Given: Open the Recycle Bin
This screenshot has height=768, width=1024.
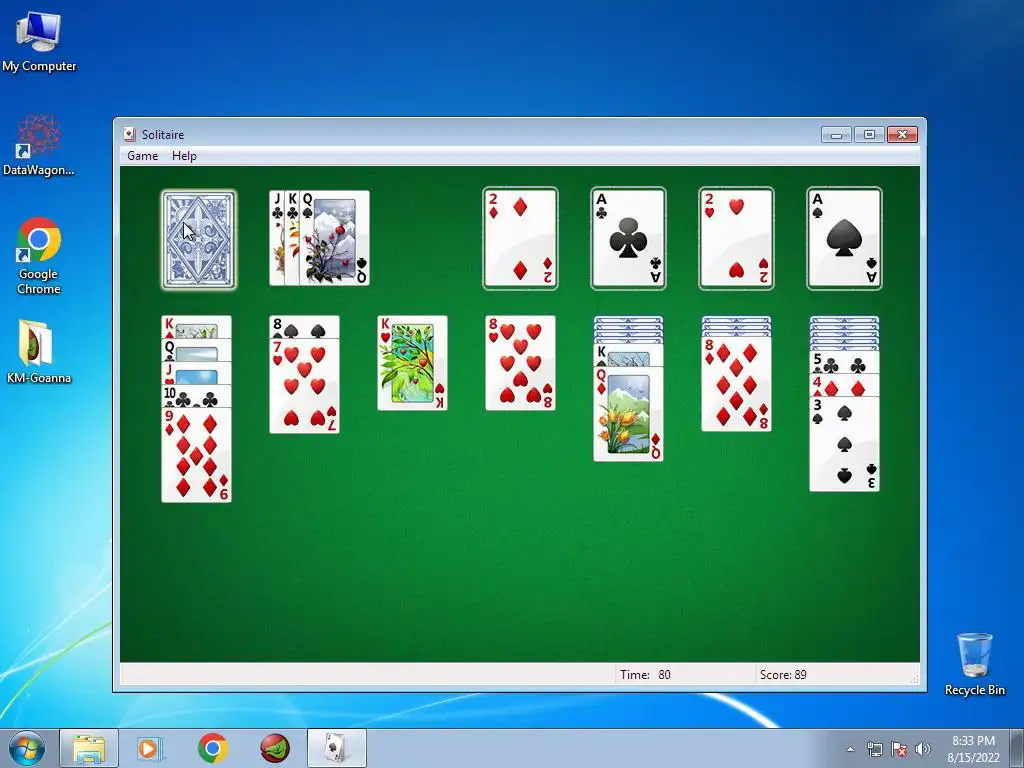Looking at the screenshot, I should (974, 664).
